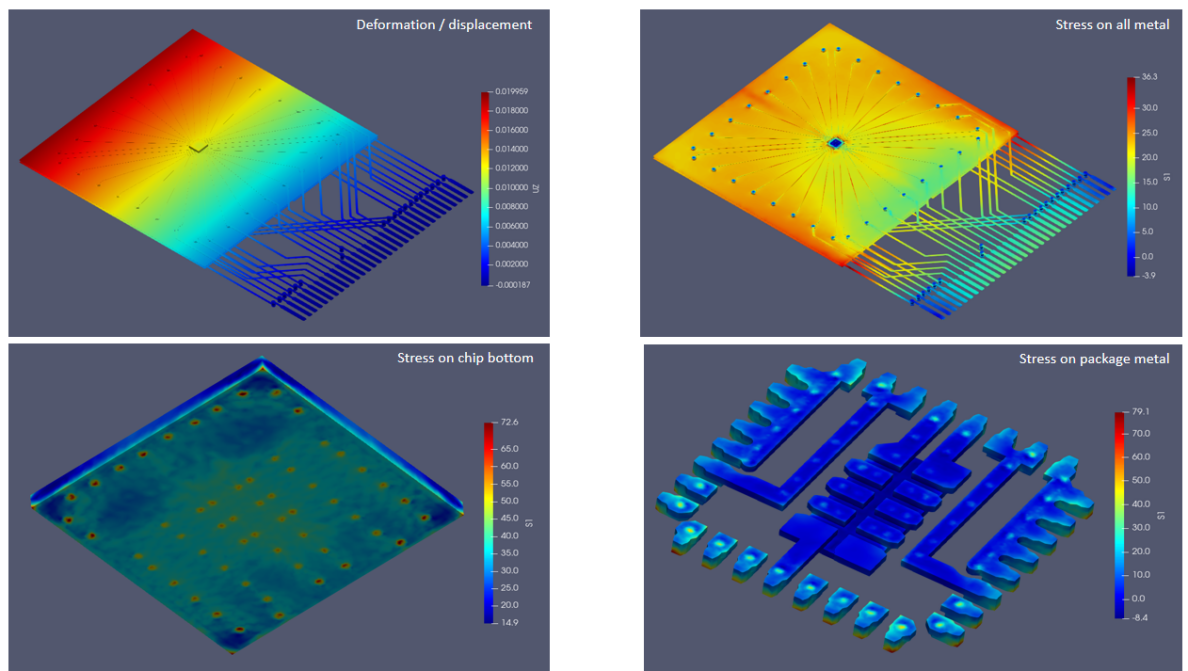Click the 36.3 maximum stress legend value
This screenshot has width=1188, height=671.
click(1149, 77)
